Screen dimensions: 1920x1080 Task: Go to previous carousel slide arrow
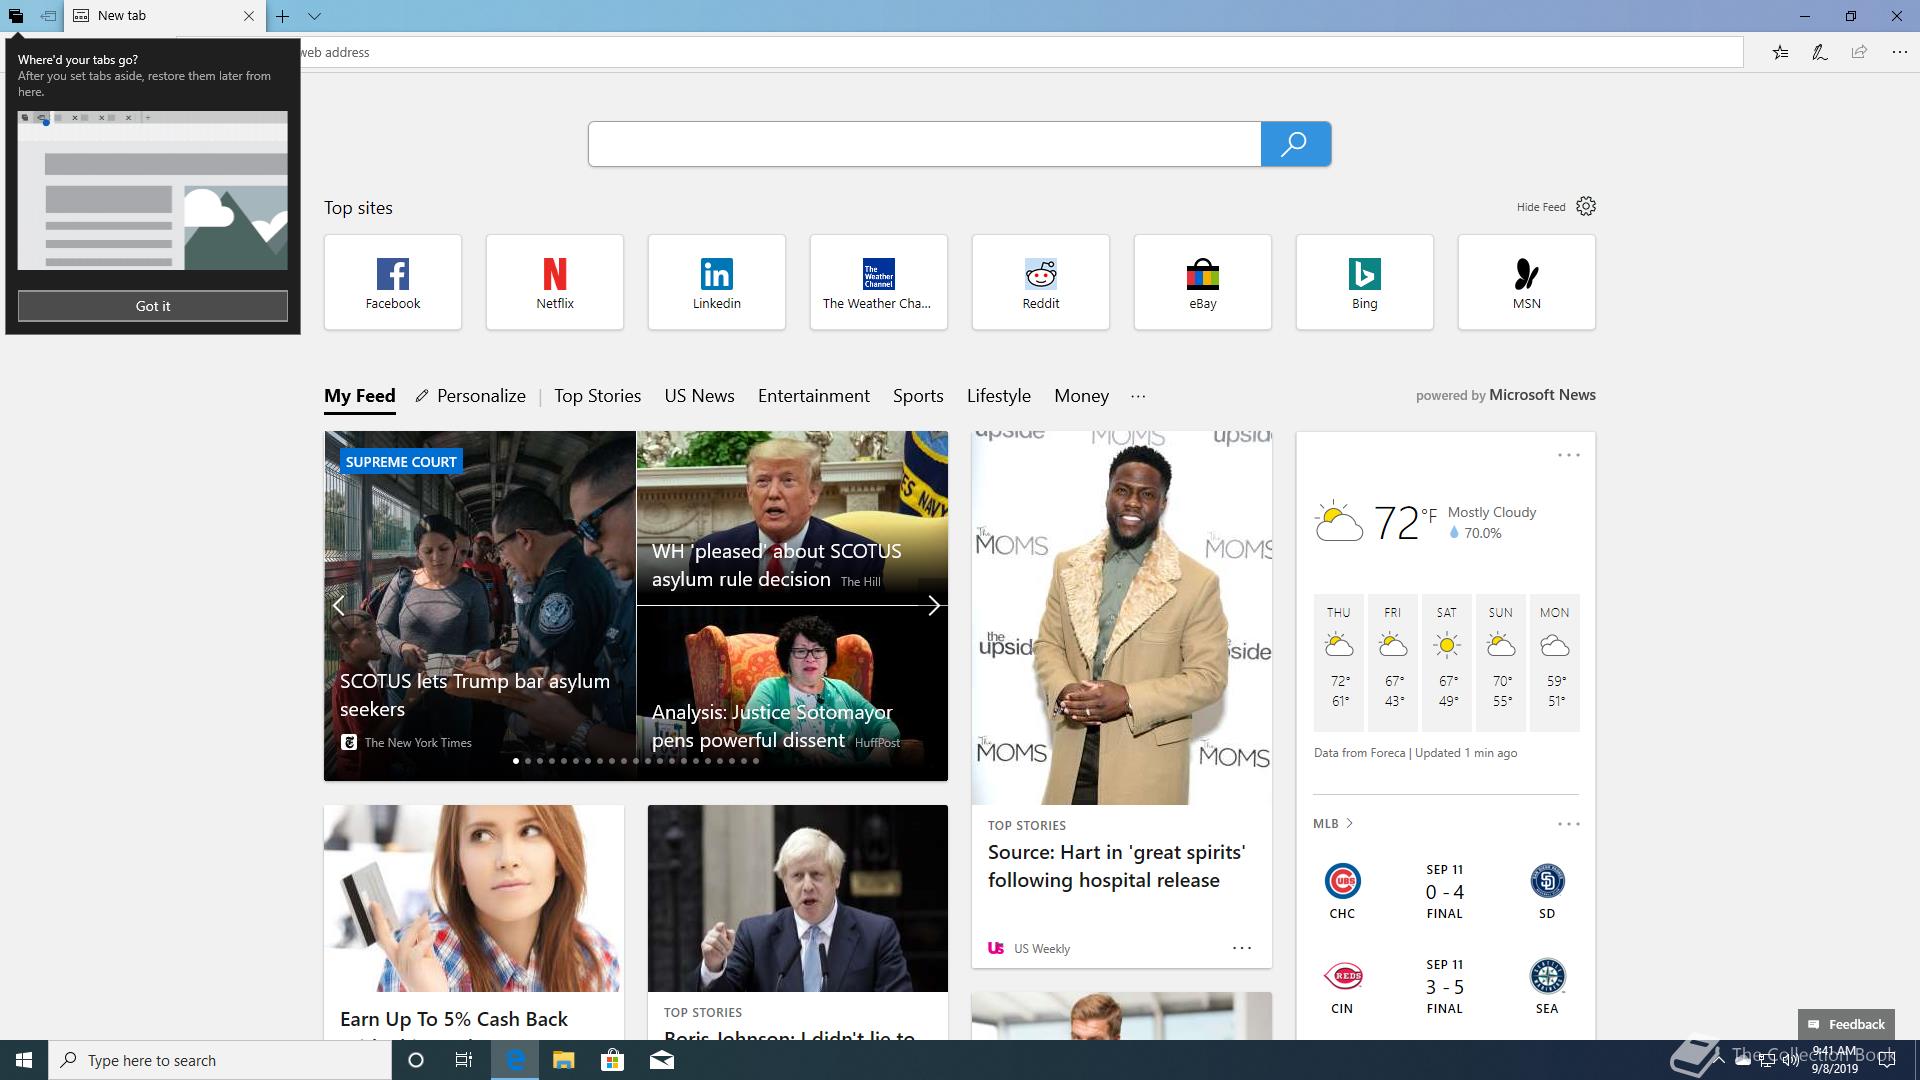click(339, 605)
